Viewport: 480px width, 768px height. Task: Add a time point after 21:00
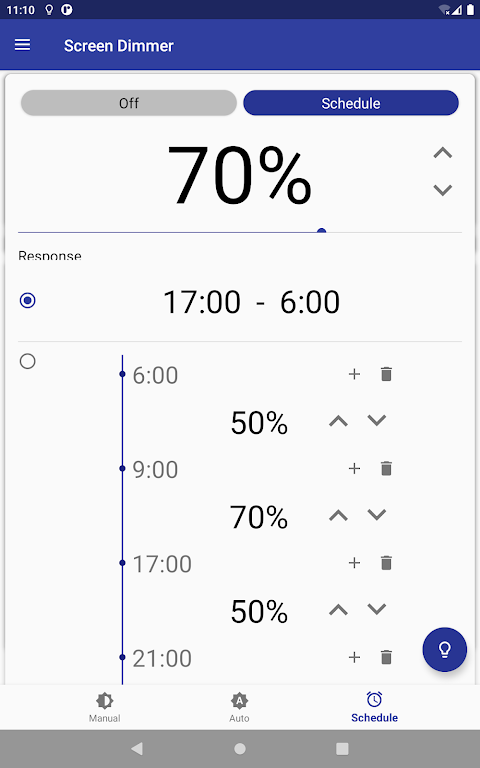(x=354, y=657)
